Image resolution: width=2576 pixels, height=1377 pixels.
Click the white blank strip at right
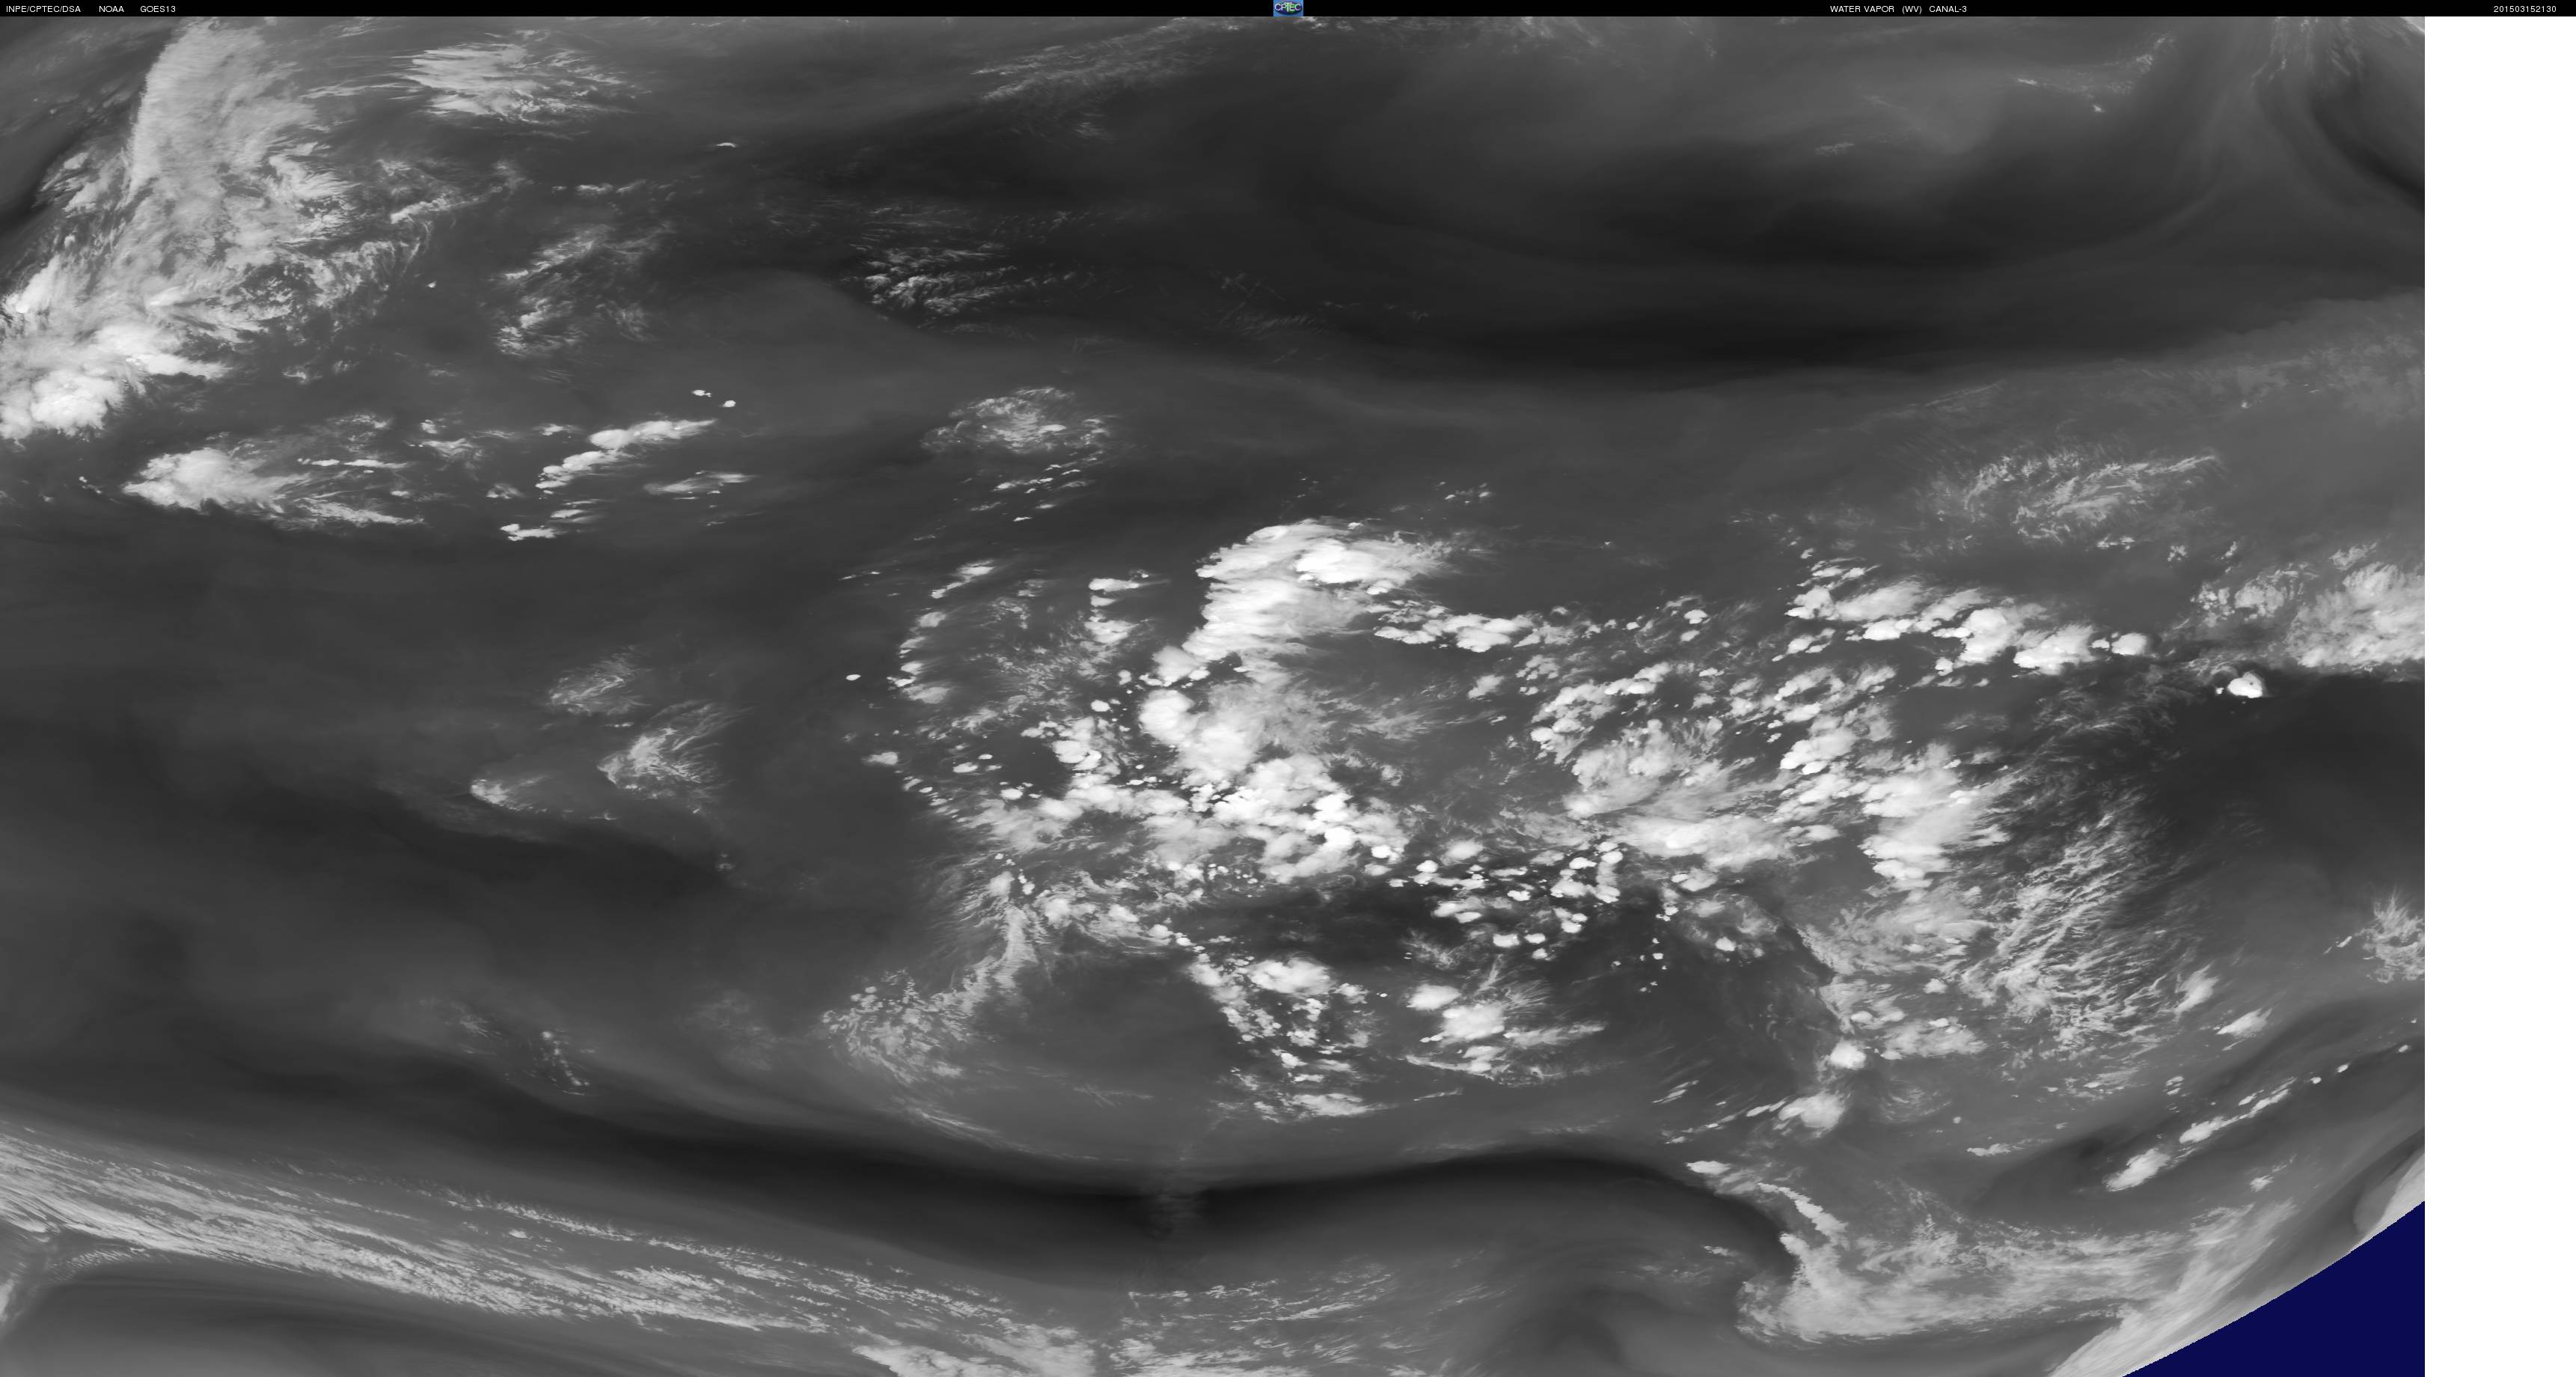[2500, 700]
